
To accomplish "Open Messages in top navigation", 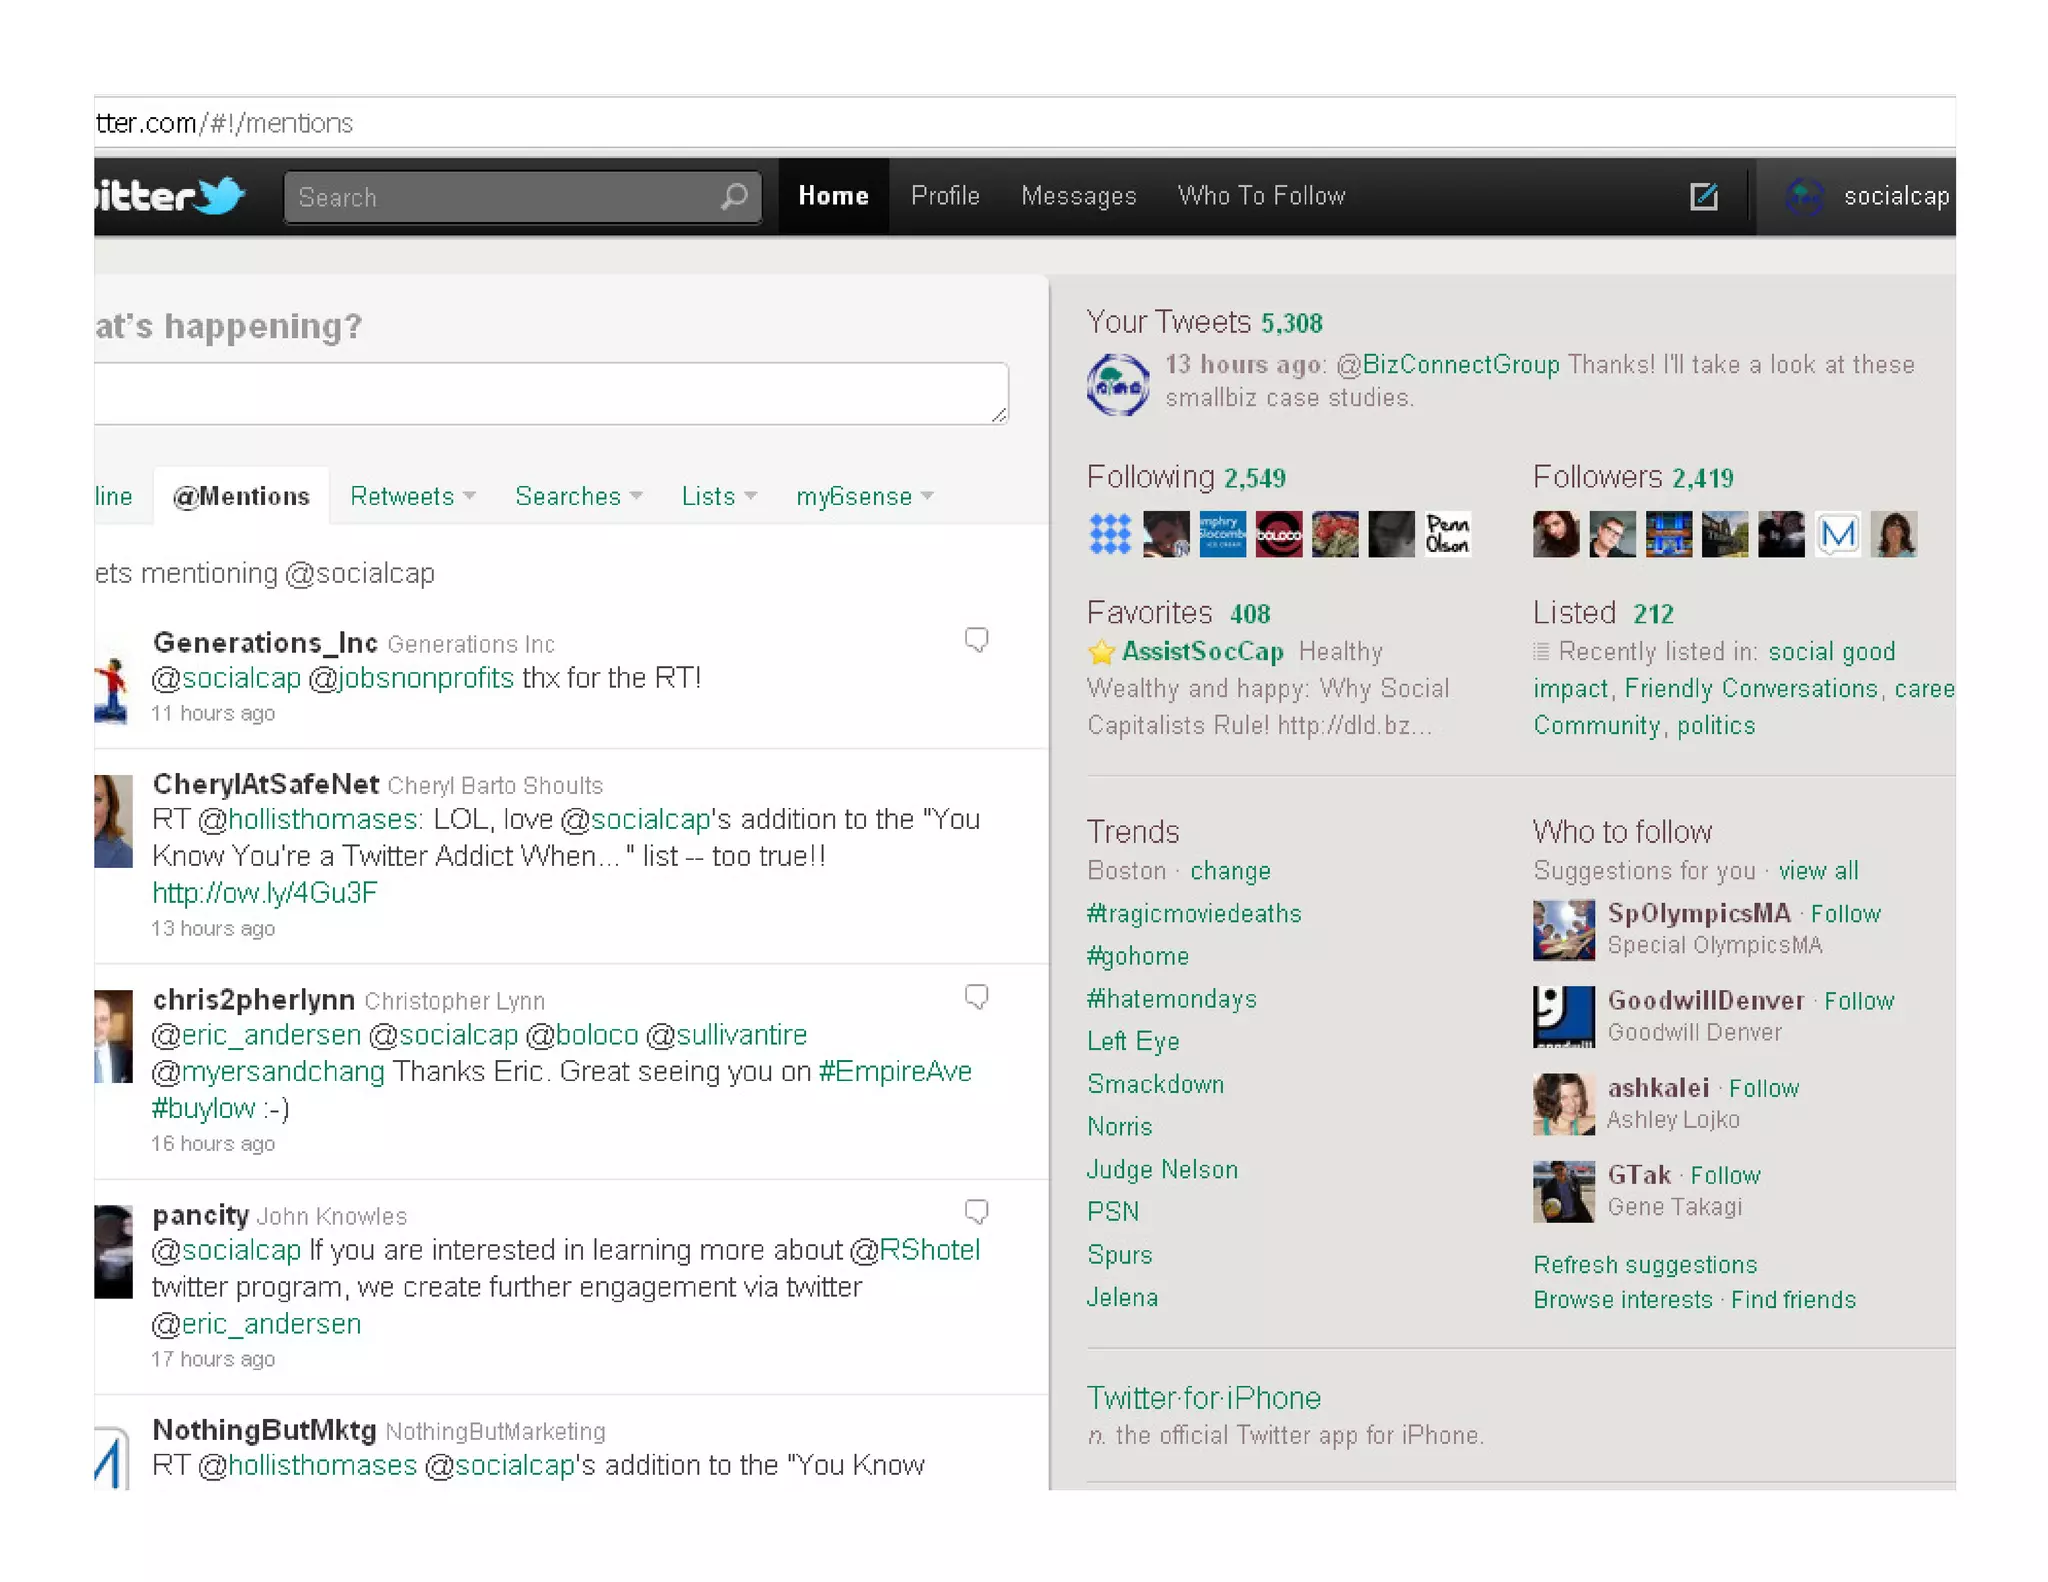I will [x=1078, y=196].
